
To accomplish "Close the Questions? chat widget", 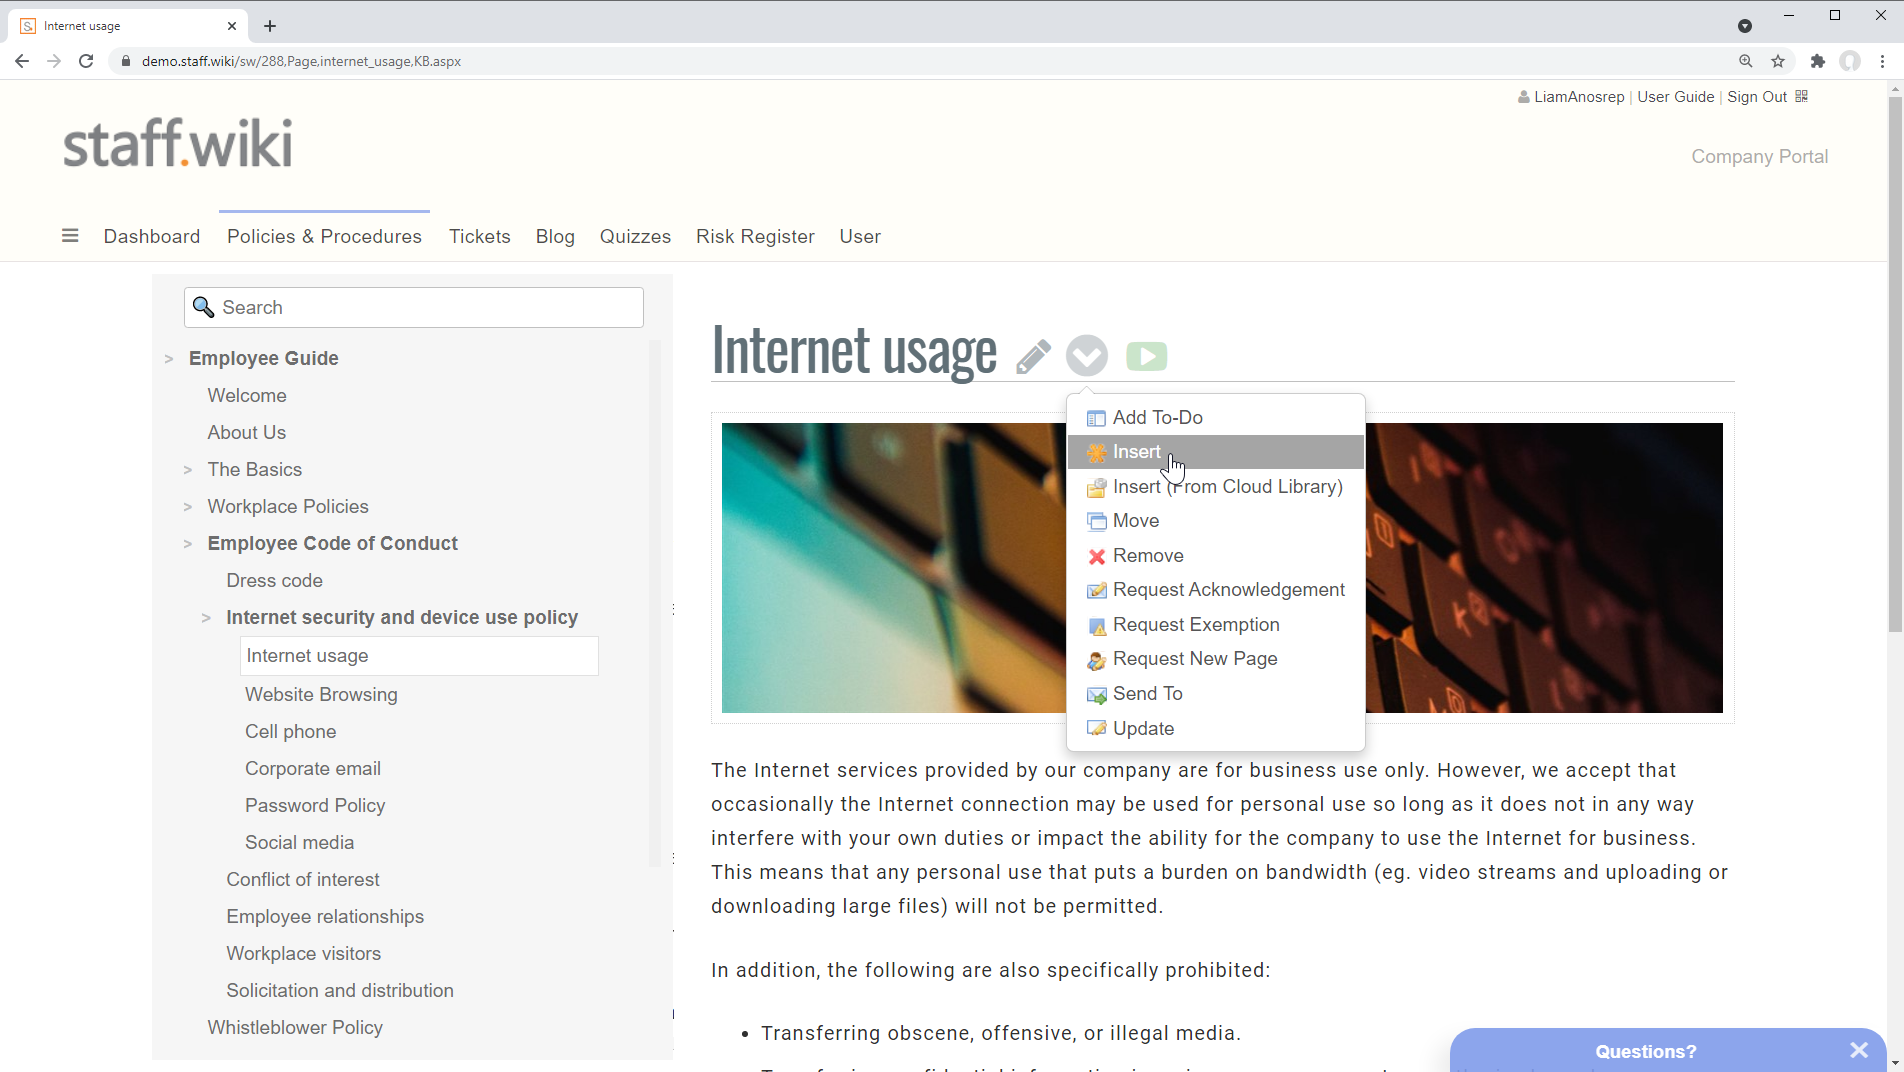I will (1859, 1050).
